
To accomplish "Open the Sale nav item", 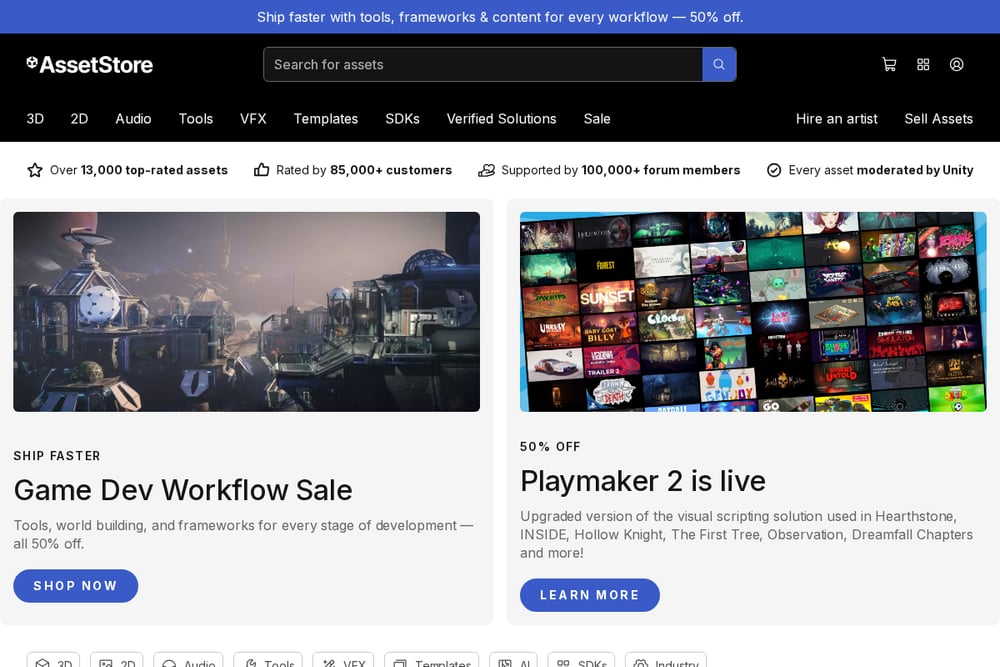I will [597, 119].
